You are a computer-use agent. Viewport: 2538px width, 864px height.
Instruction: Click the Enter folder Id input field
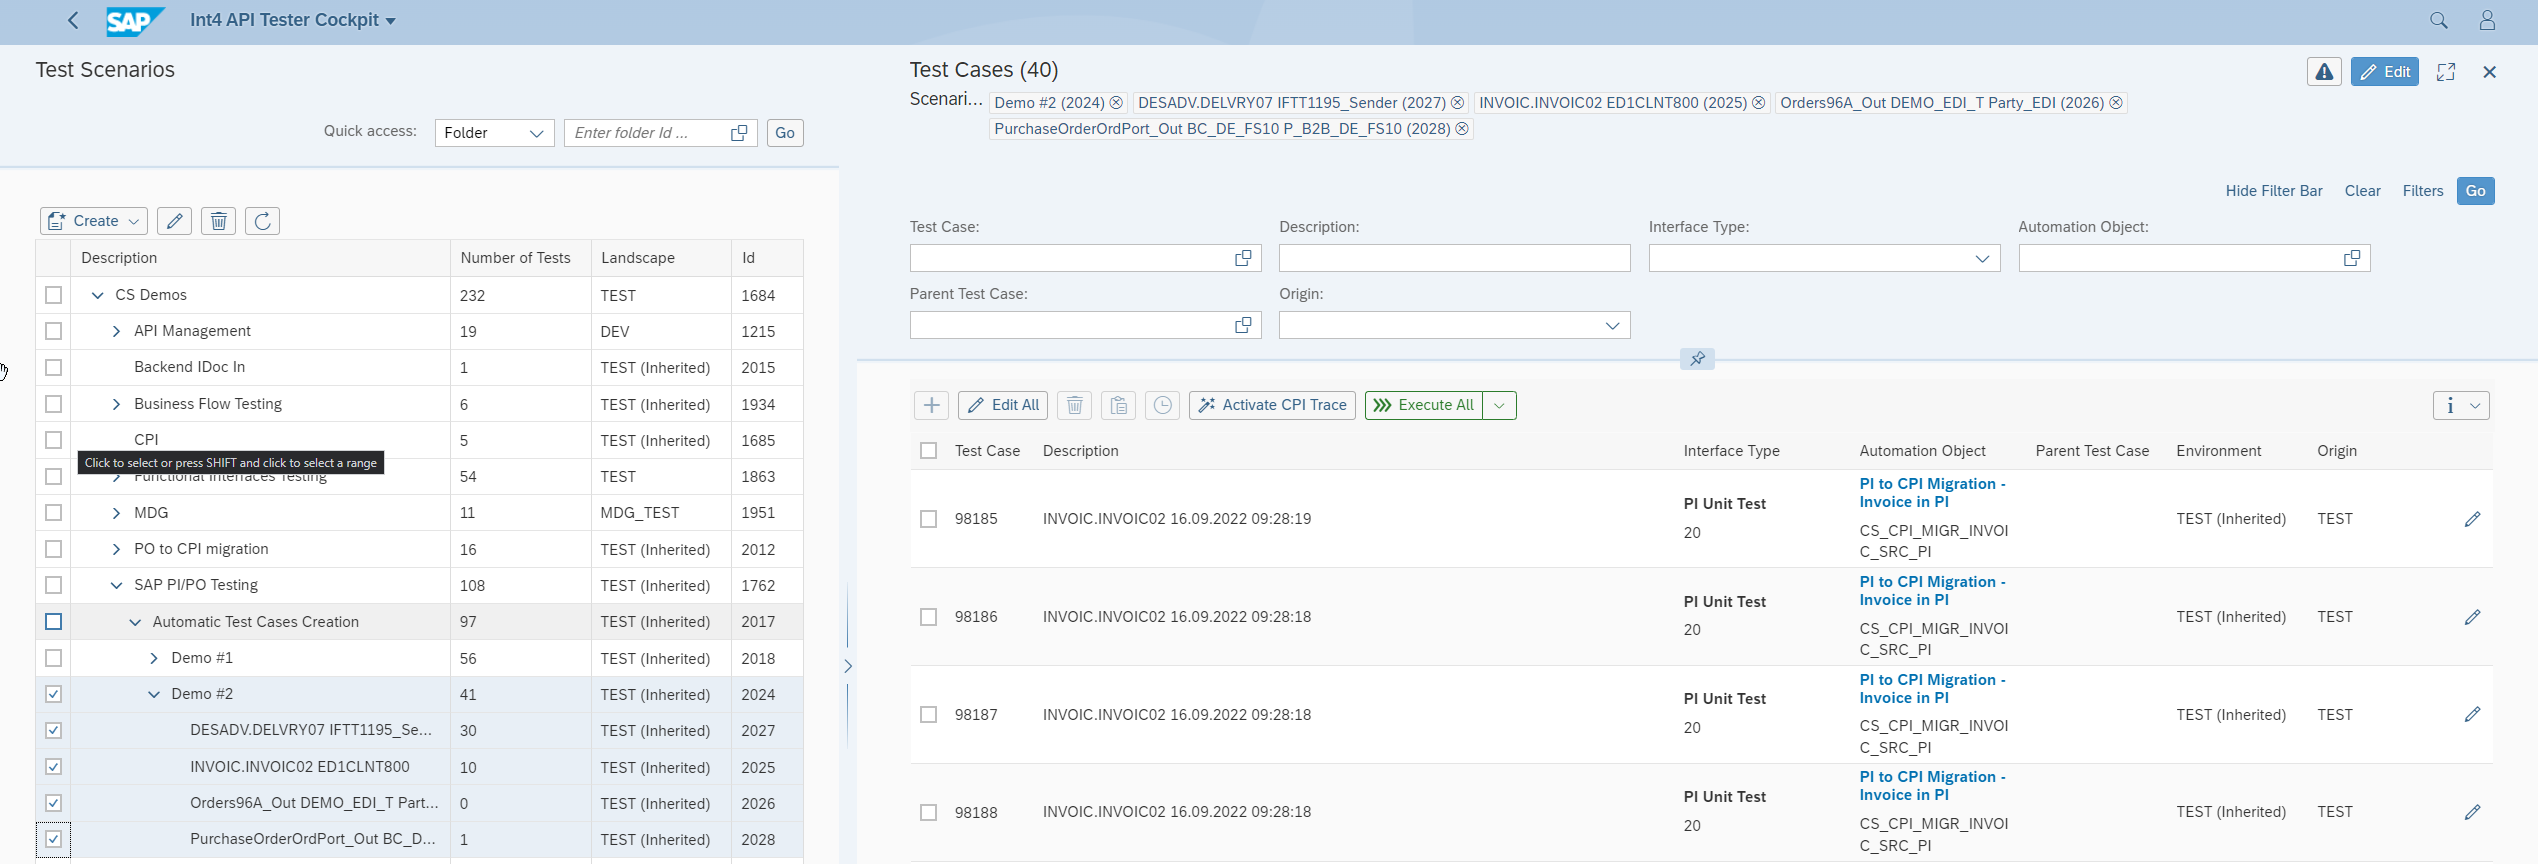[x=646, y=133]
